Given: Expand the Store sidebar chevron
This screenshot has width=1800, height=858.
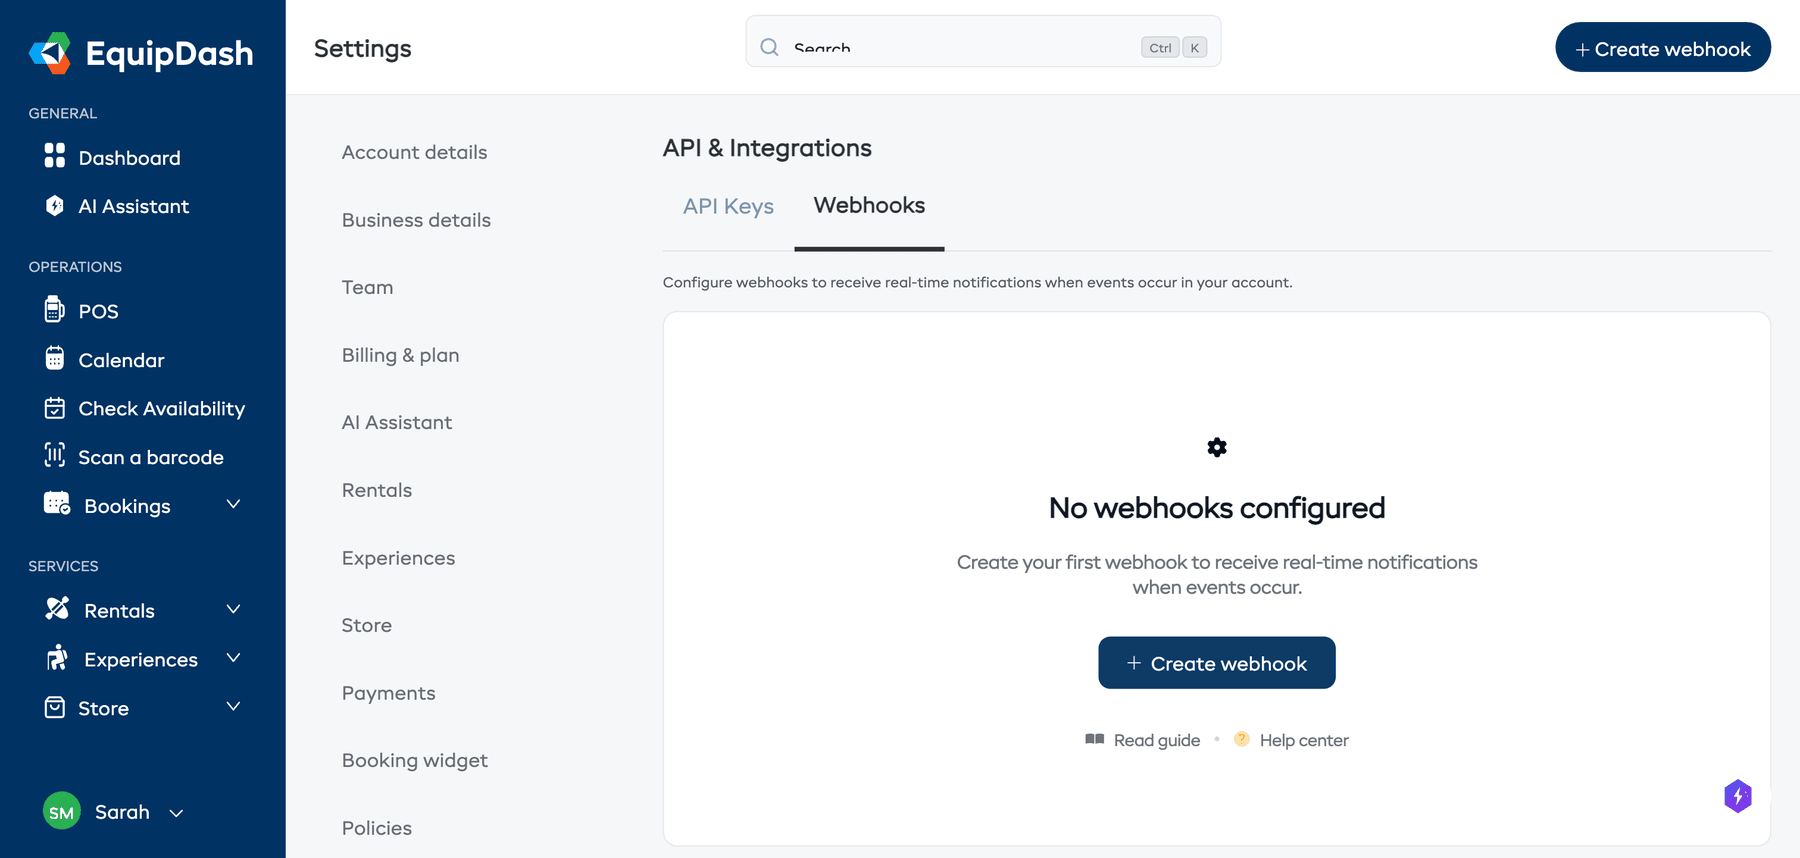Looking at the screenshot, I should click(233, 706).
